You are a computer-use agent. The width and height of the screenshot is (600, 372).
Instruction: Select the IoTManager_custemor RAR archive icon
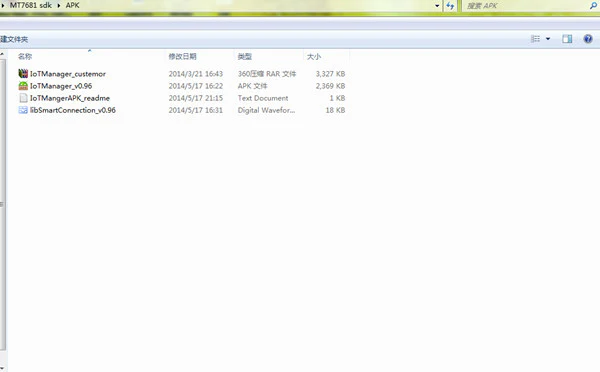tap(23, 73)
